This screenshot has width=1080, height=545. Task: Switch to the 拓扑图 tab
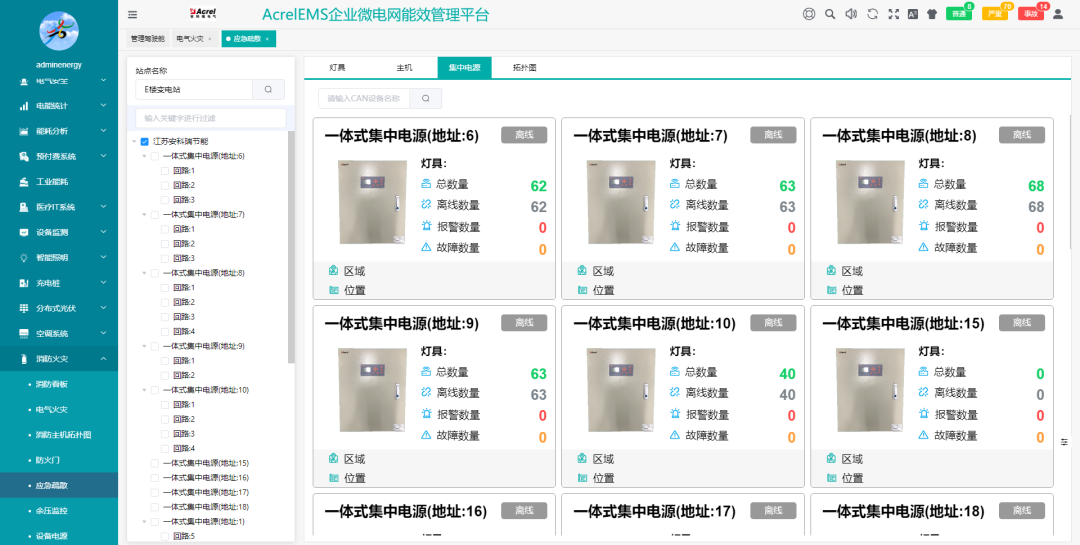tap(525, 68)
